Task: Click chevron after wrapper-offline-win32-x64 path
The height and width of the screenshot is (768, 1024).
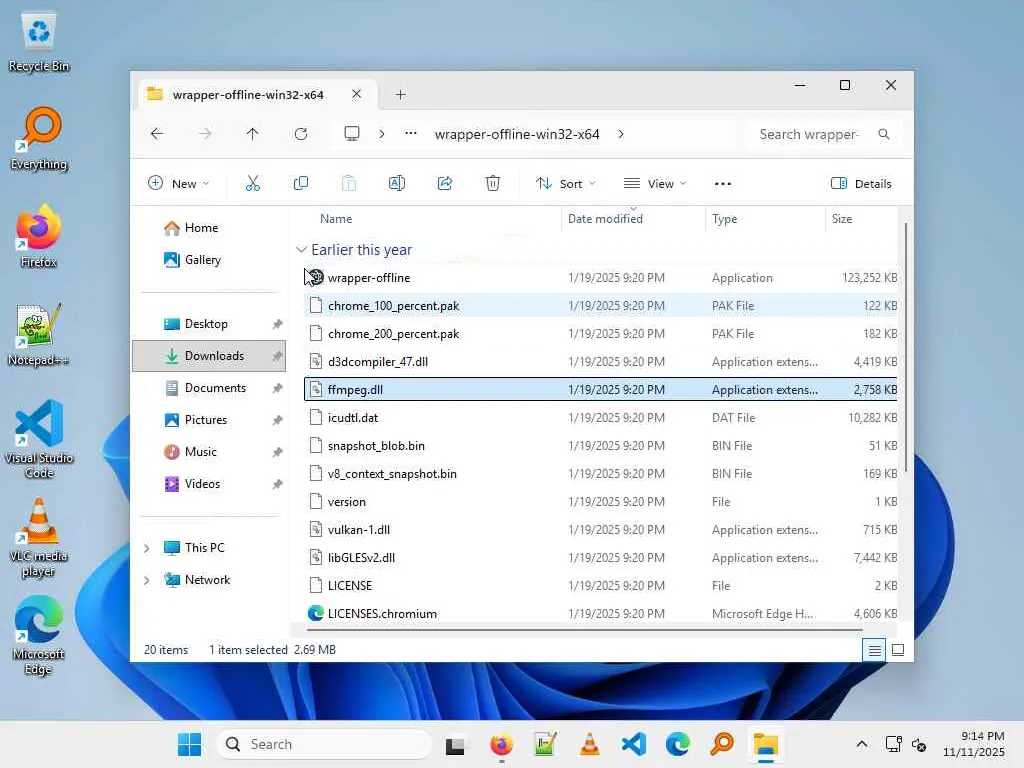Action: 620,134
